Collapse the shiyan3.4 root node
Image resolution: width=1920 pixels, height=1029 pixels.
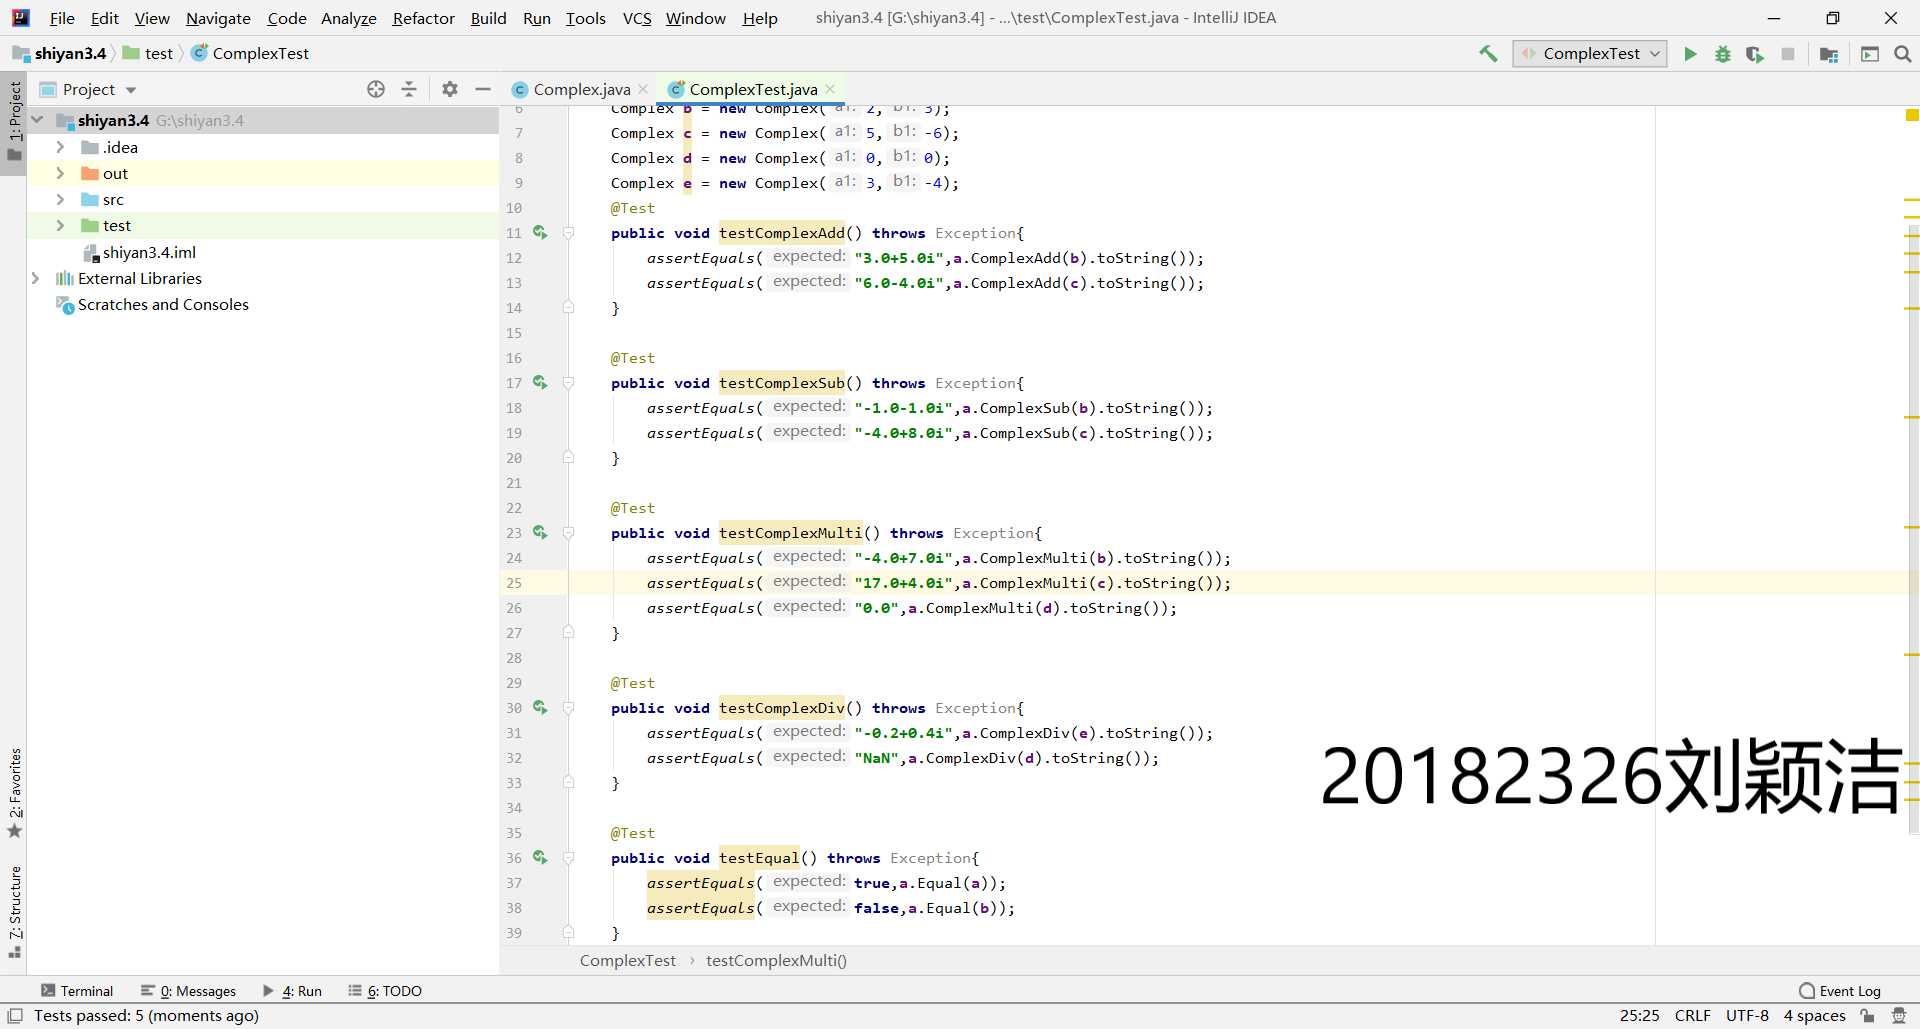pos(38,120)
